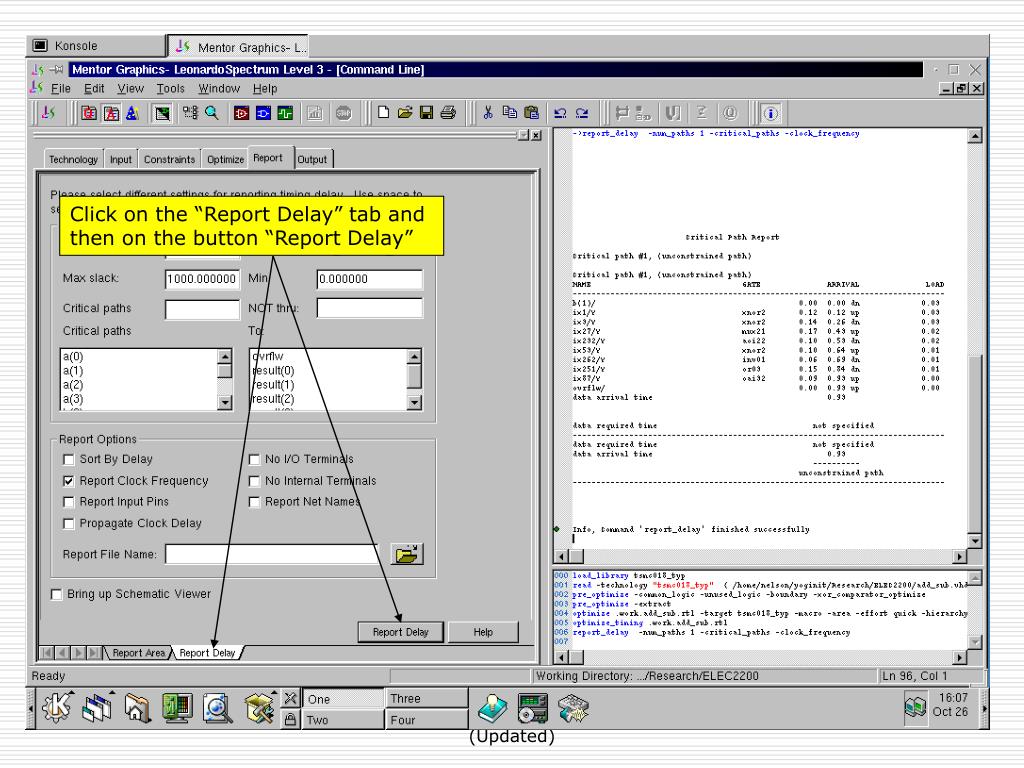
Task: Uncheck Report Clock Frequency option
Action: [69, 481]
